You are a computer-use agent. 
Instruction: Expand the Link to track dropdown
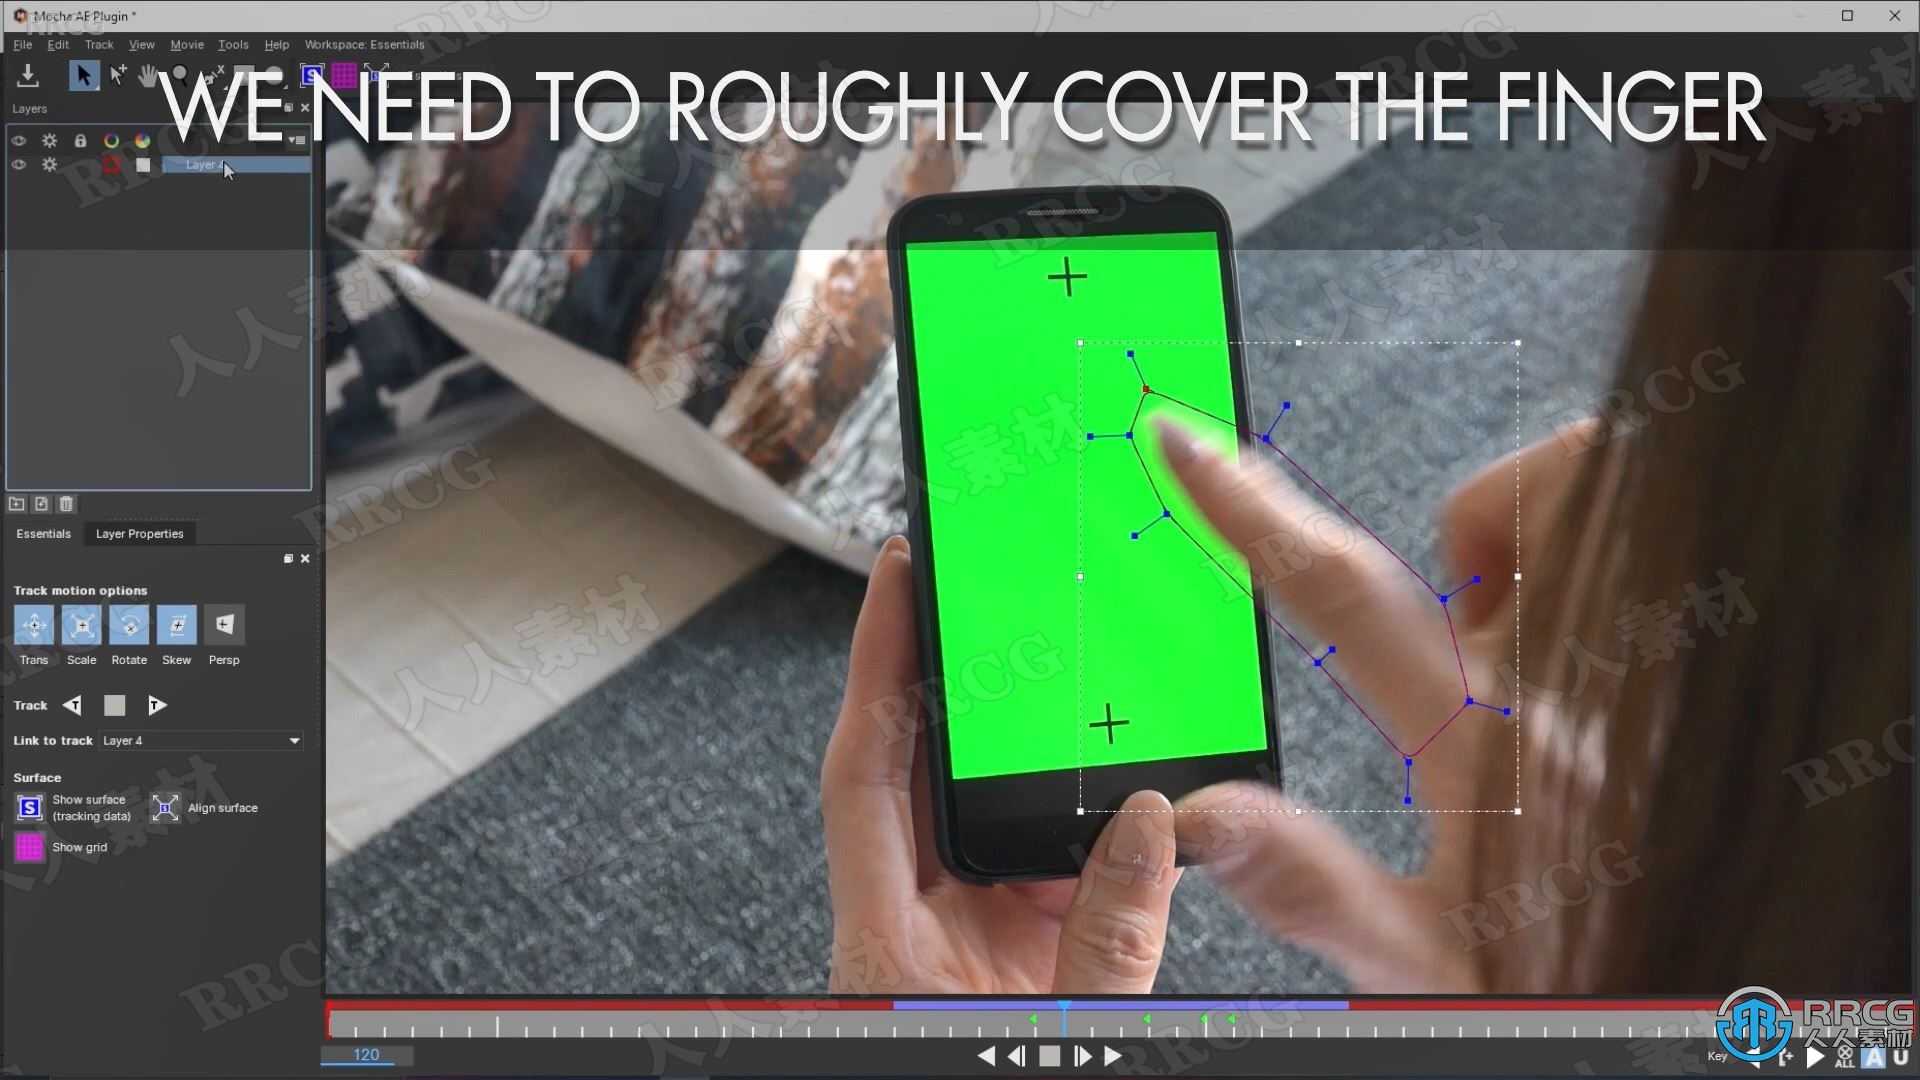pos(294,740)
